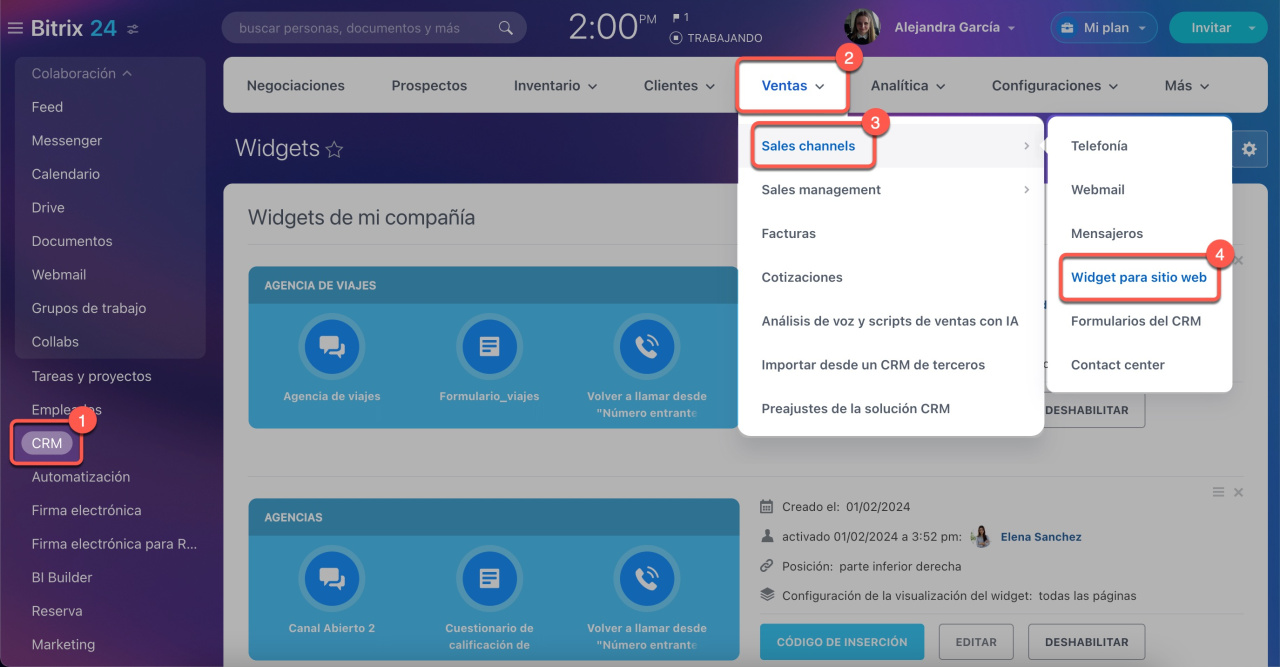Click the Agencia de viajes chat icon
This screenshot has width=1280, height=667.
tap(332, 347)
